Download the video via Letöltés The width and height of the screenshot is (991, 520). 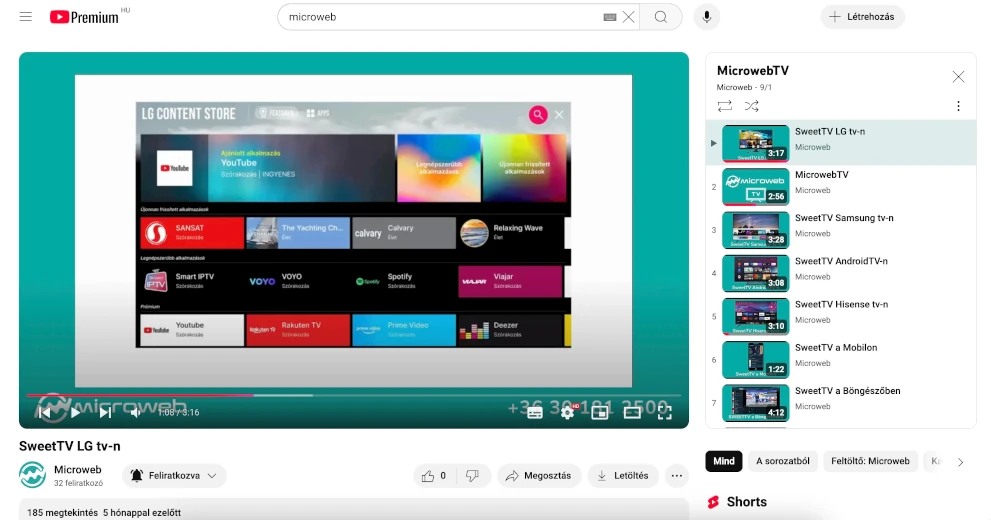[x=623, y=476]
